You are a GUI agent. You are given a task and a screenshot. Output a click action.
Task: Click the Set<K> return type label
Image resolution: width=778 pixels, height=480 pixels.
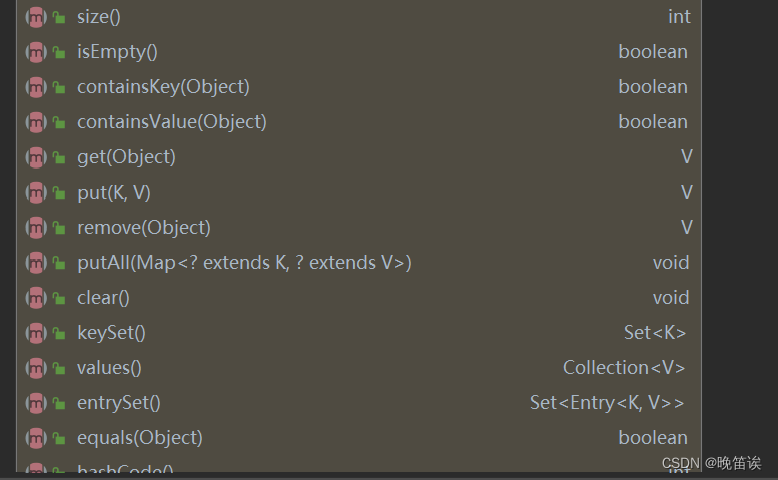point(655,332)
